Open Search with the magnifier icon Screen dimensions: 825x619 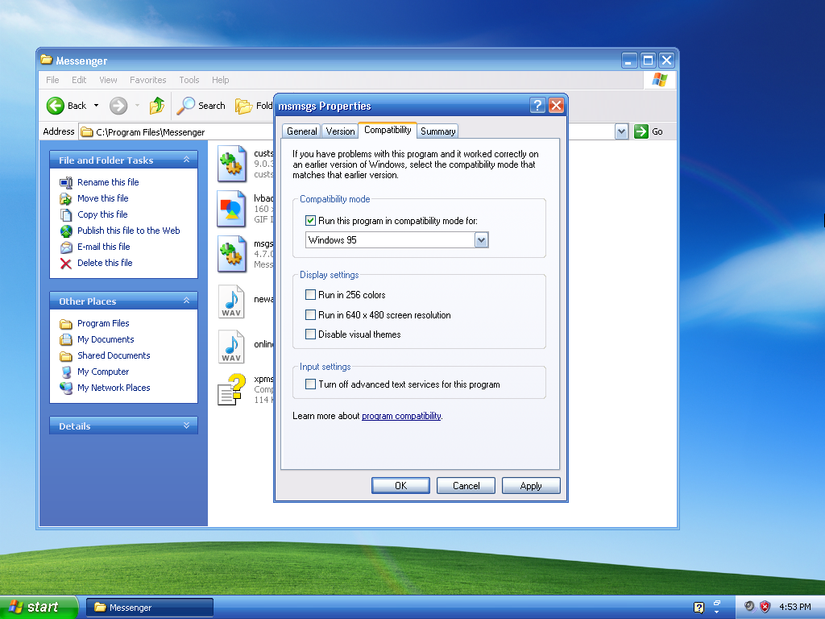point(187,105)
